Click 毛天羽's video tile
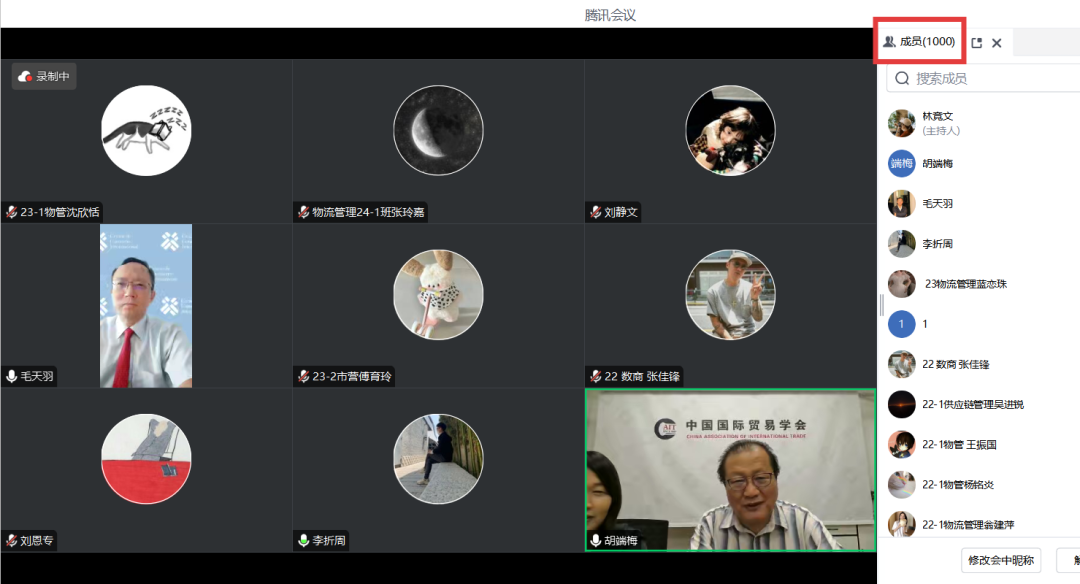Viewport: 1080px width, 584px height. click(146, 305)
